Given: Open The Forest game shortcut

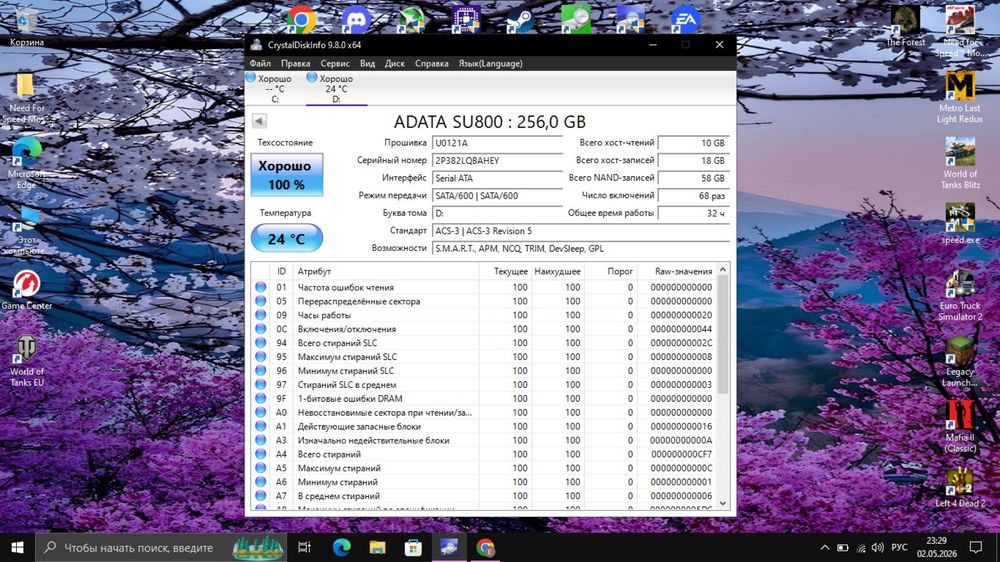Looking at the screenshot, I should [x=906, y=27].
